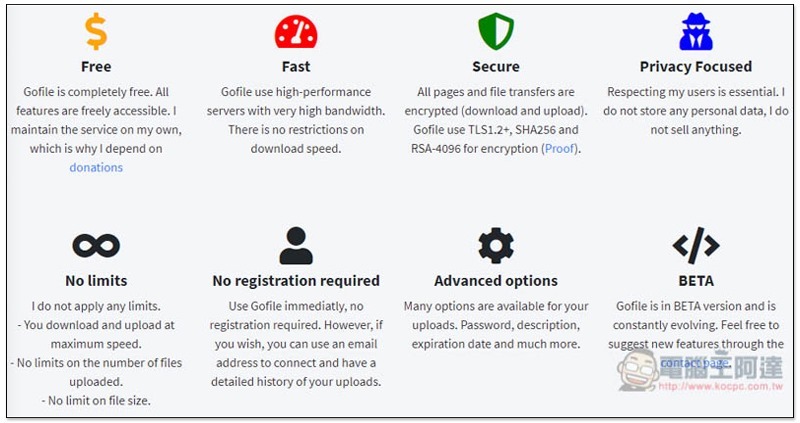
Task: Open the donations link
Action: (96, 167)
